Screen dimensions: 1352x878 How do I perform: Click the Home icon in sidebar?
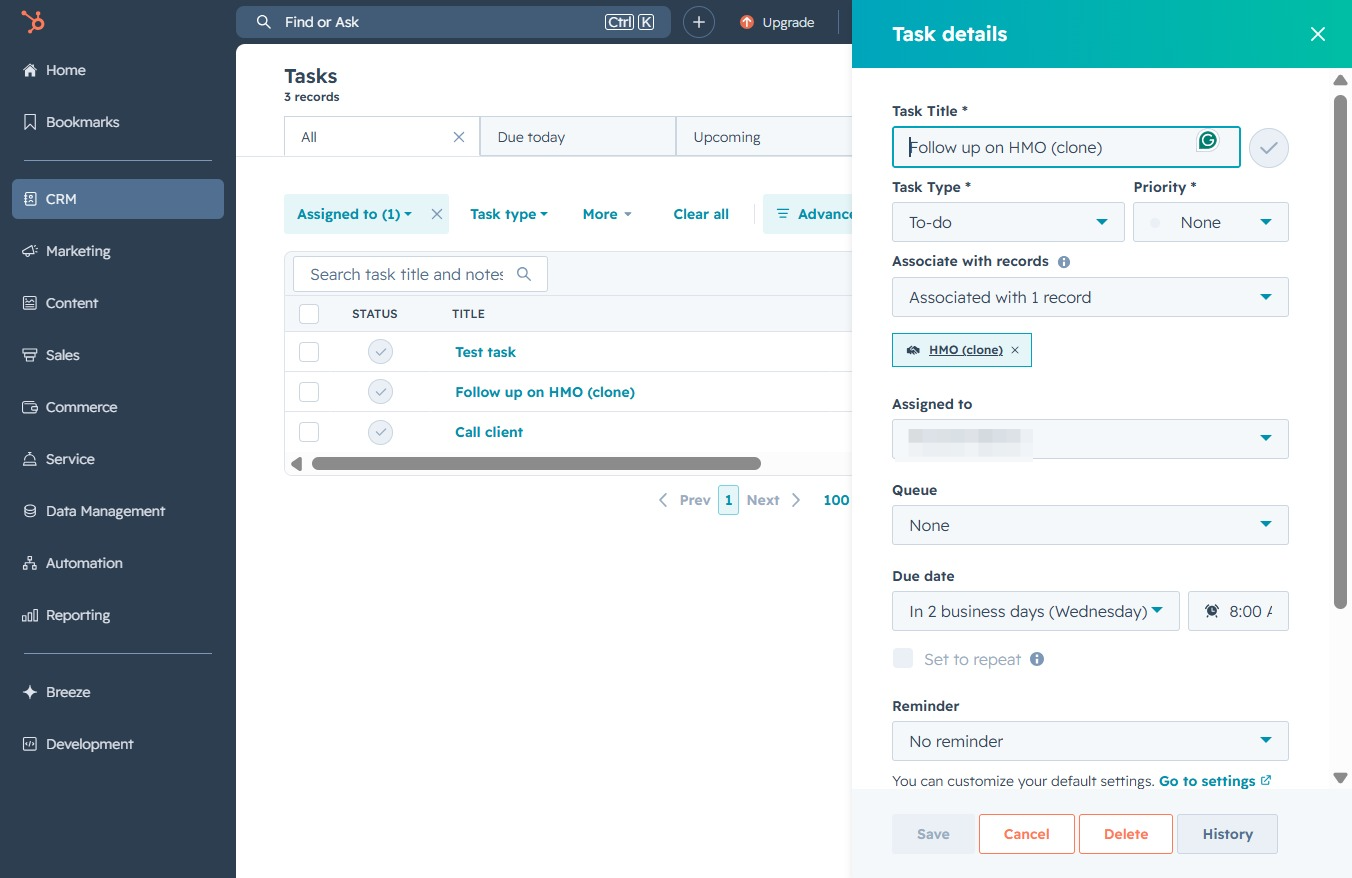click(x=29, y=70)
